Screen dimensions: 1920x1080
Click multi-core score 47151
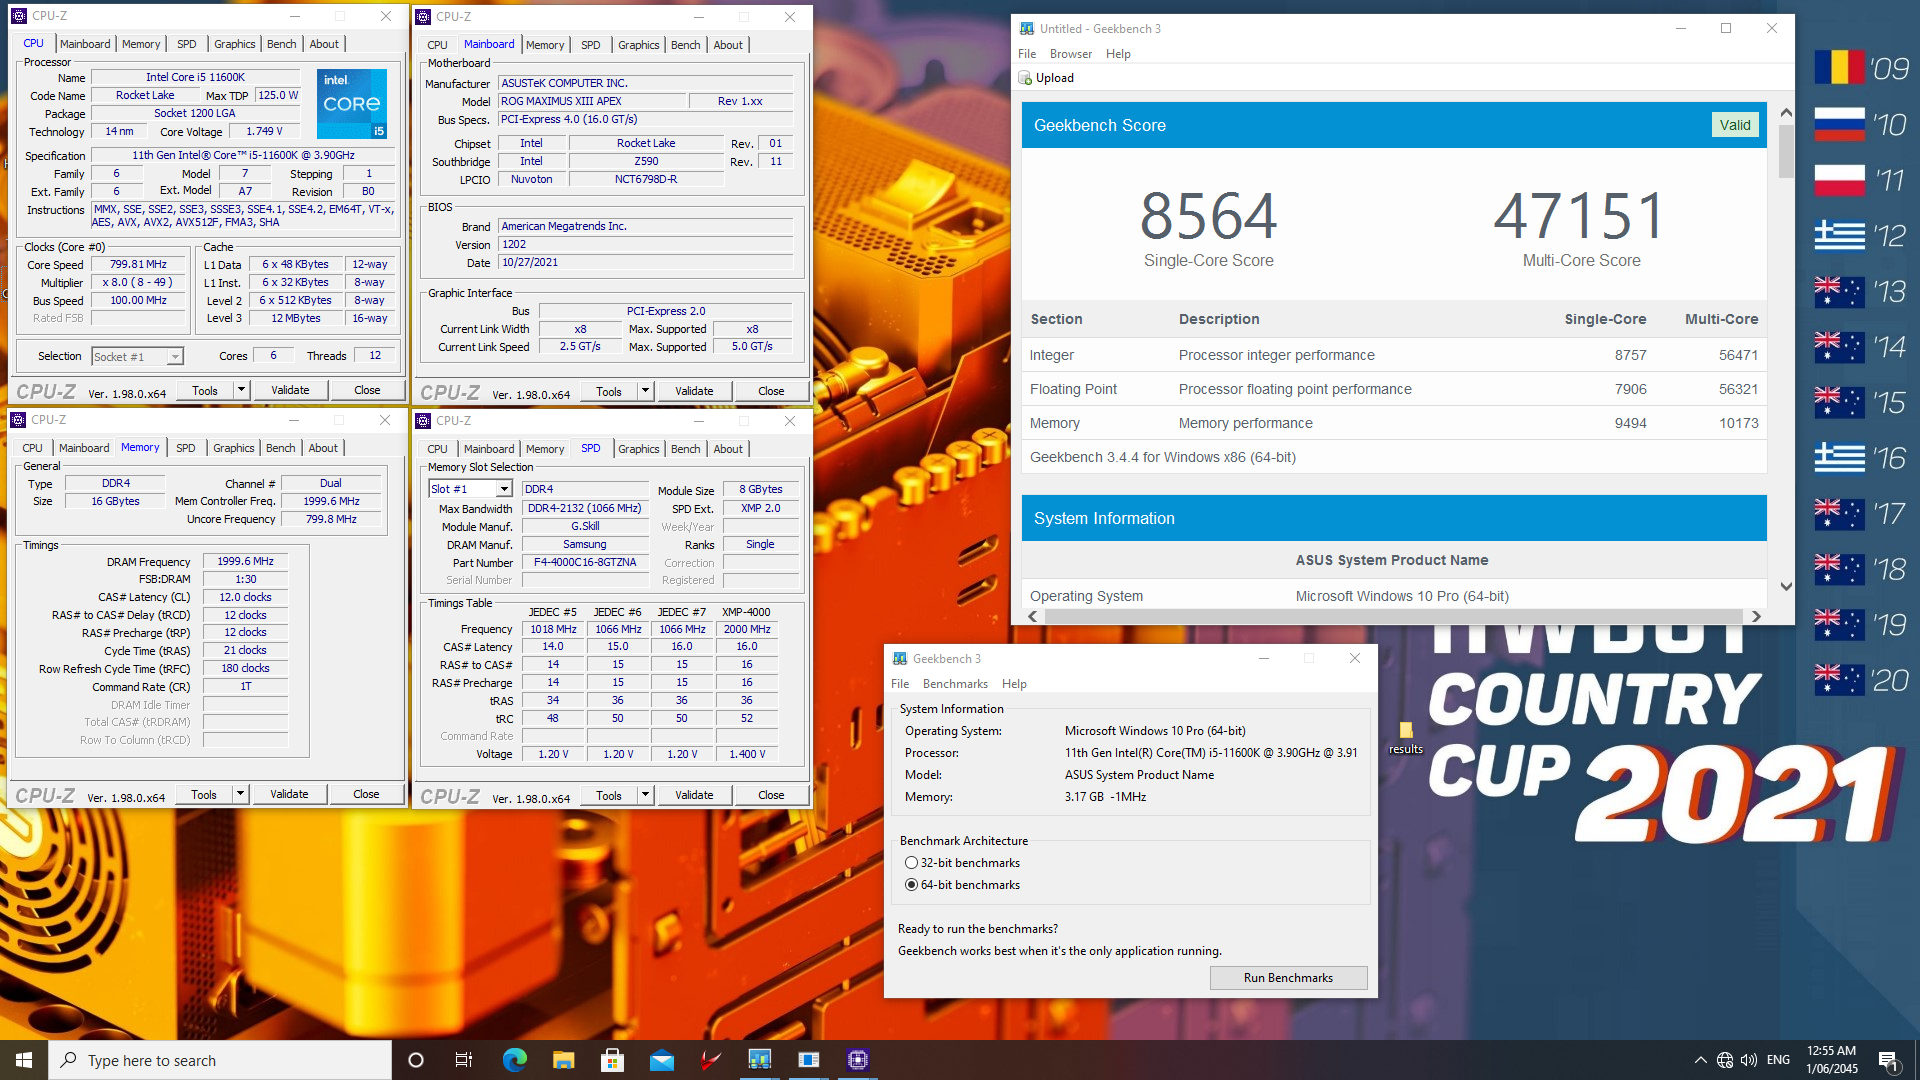[1580, 216]
